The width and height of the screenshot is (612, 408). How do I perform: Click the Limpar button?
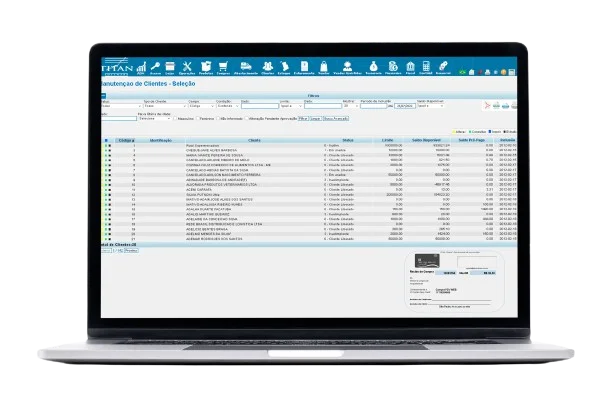(x=315, y=118)
